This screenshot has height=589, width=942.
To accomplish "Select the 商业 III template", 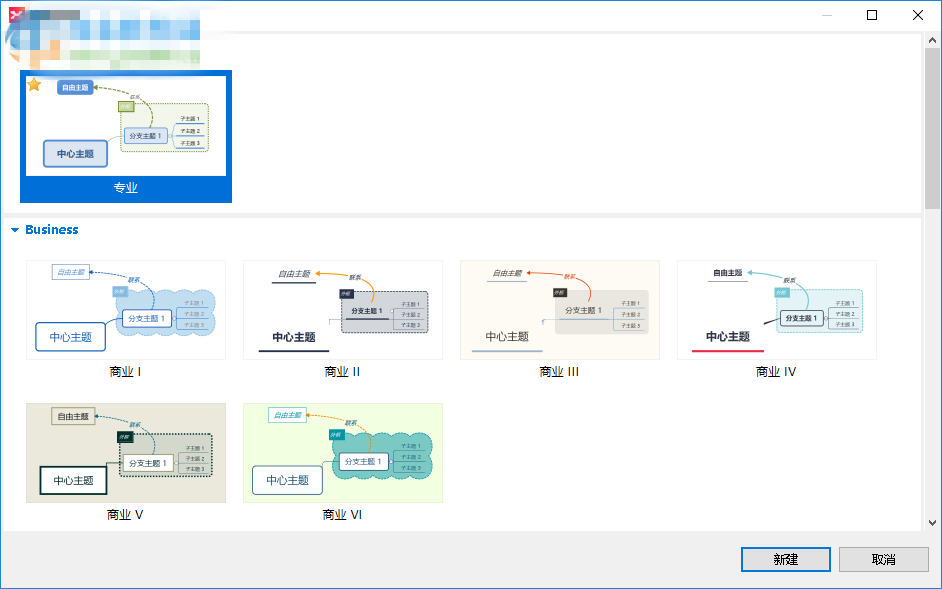I will [559, 310].
